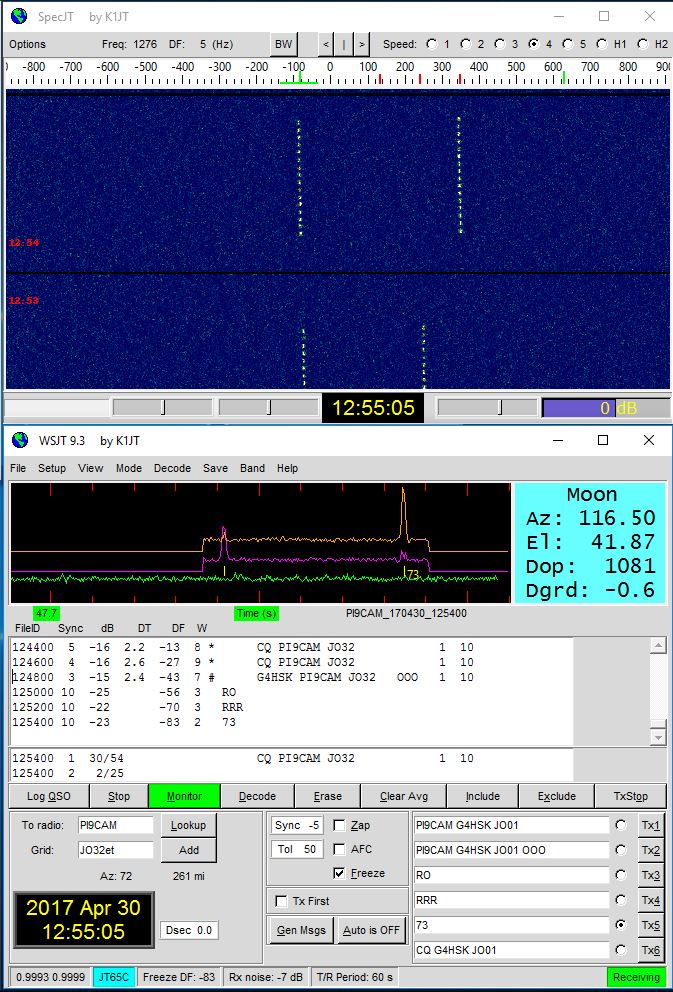Click the WSJT 9.3 globe window icon
673x992 pixels.
click(x=18, y=440)
